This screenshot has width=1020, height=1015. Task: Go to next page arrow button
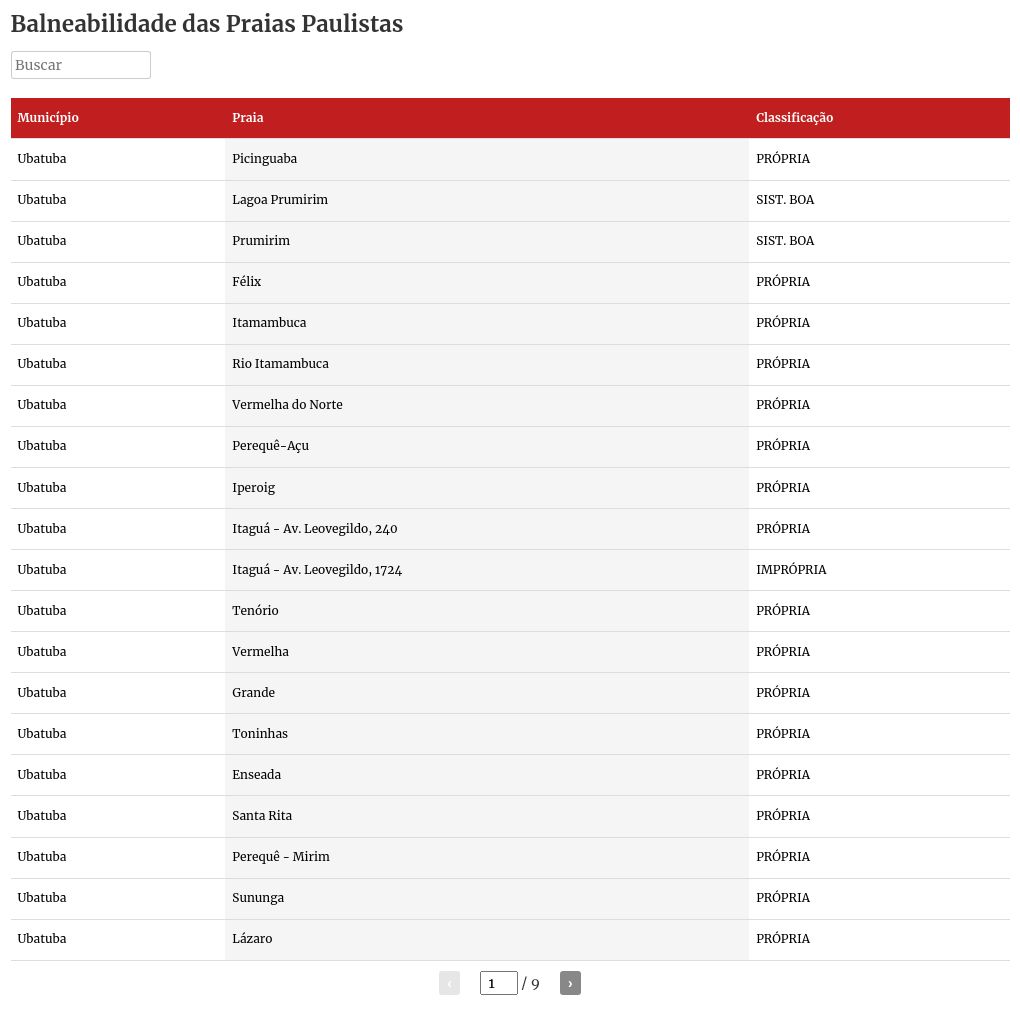coord(570,983)
